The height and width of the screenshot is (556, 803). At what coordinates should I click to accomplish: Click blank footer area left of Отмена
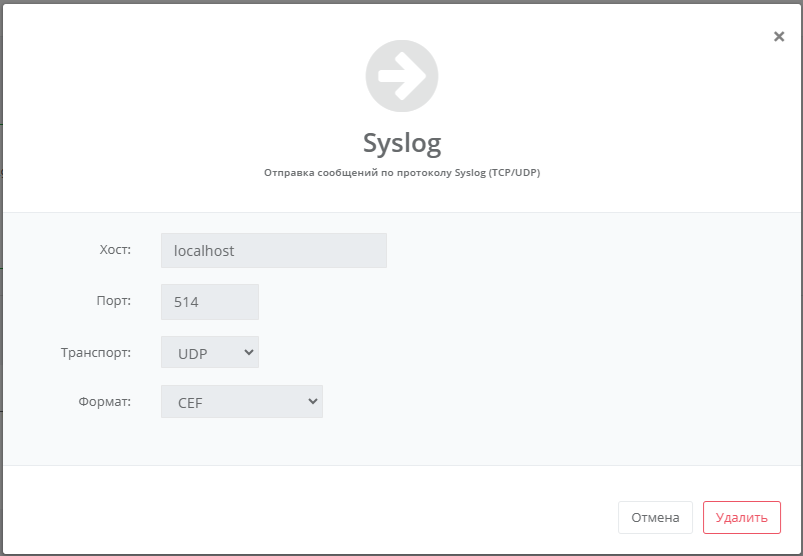pos(300,517)
